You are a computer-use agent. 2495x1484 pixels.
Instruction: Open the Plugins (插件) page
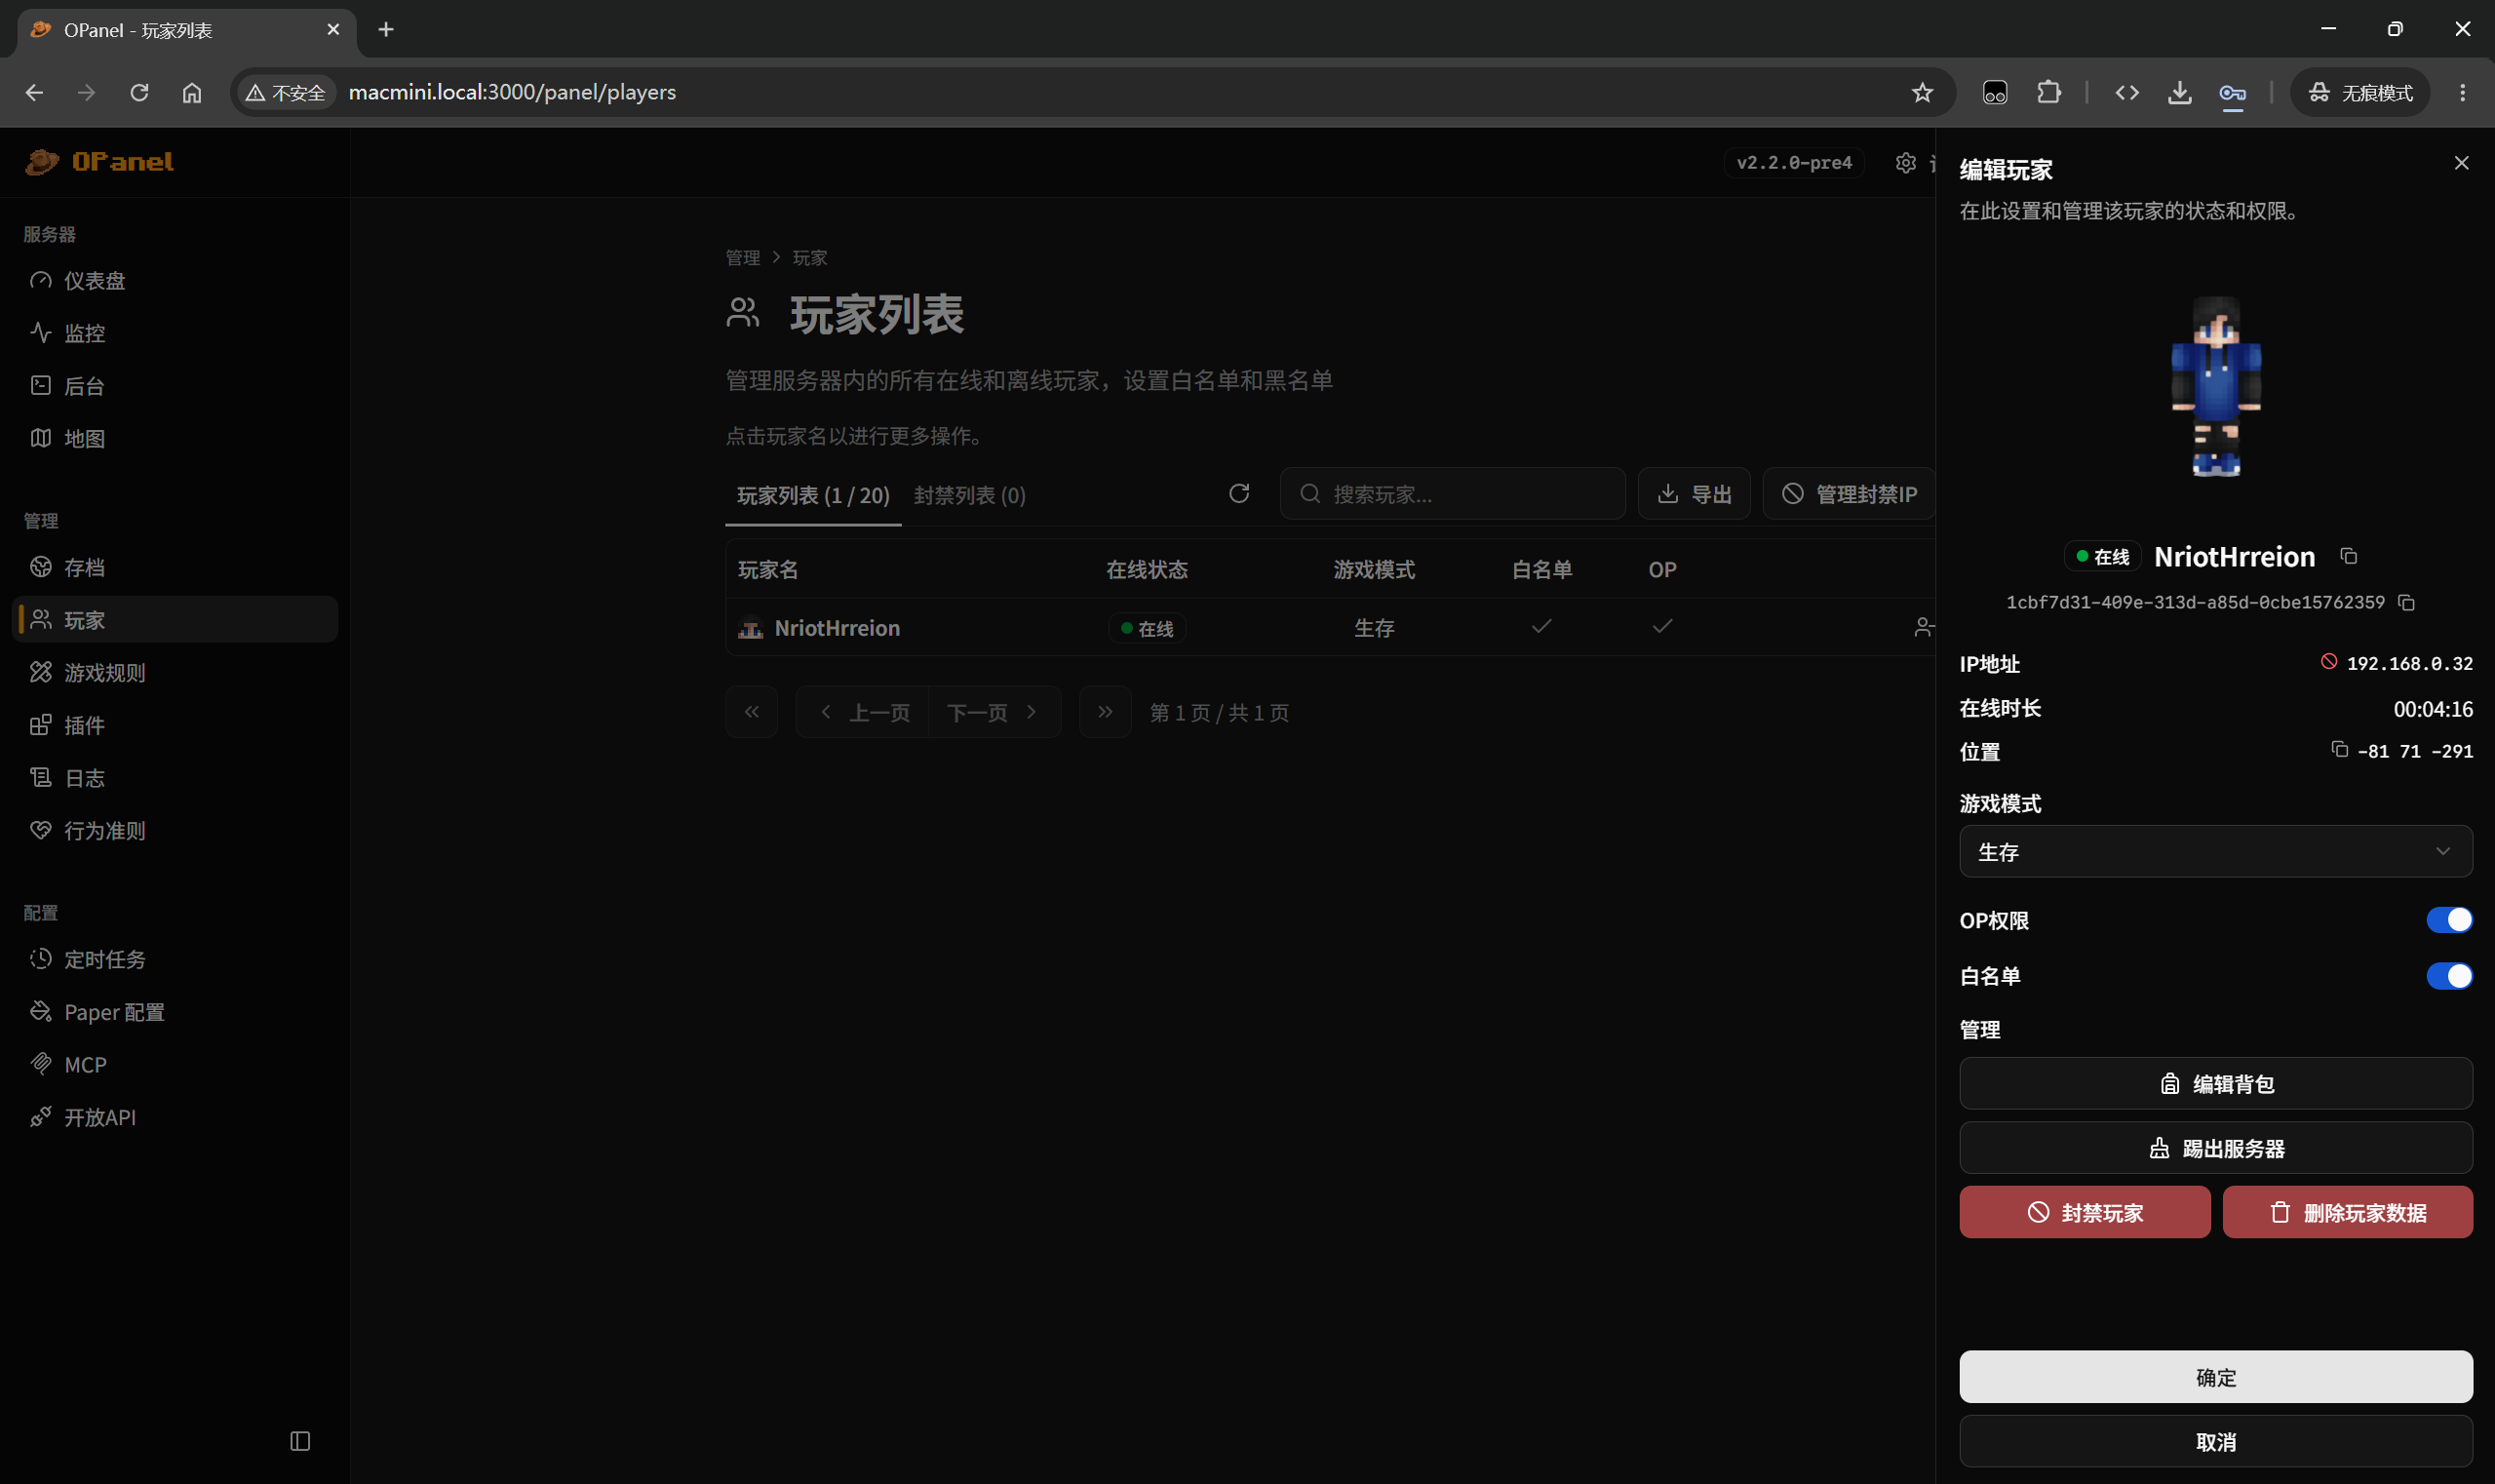point(175,725)
